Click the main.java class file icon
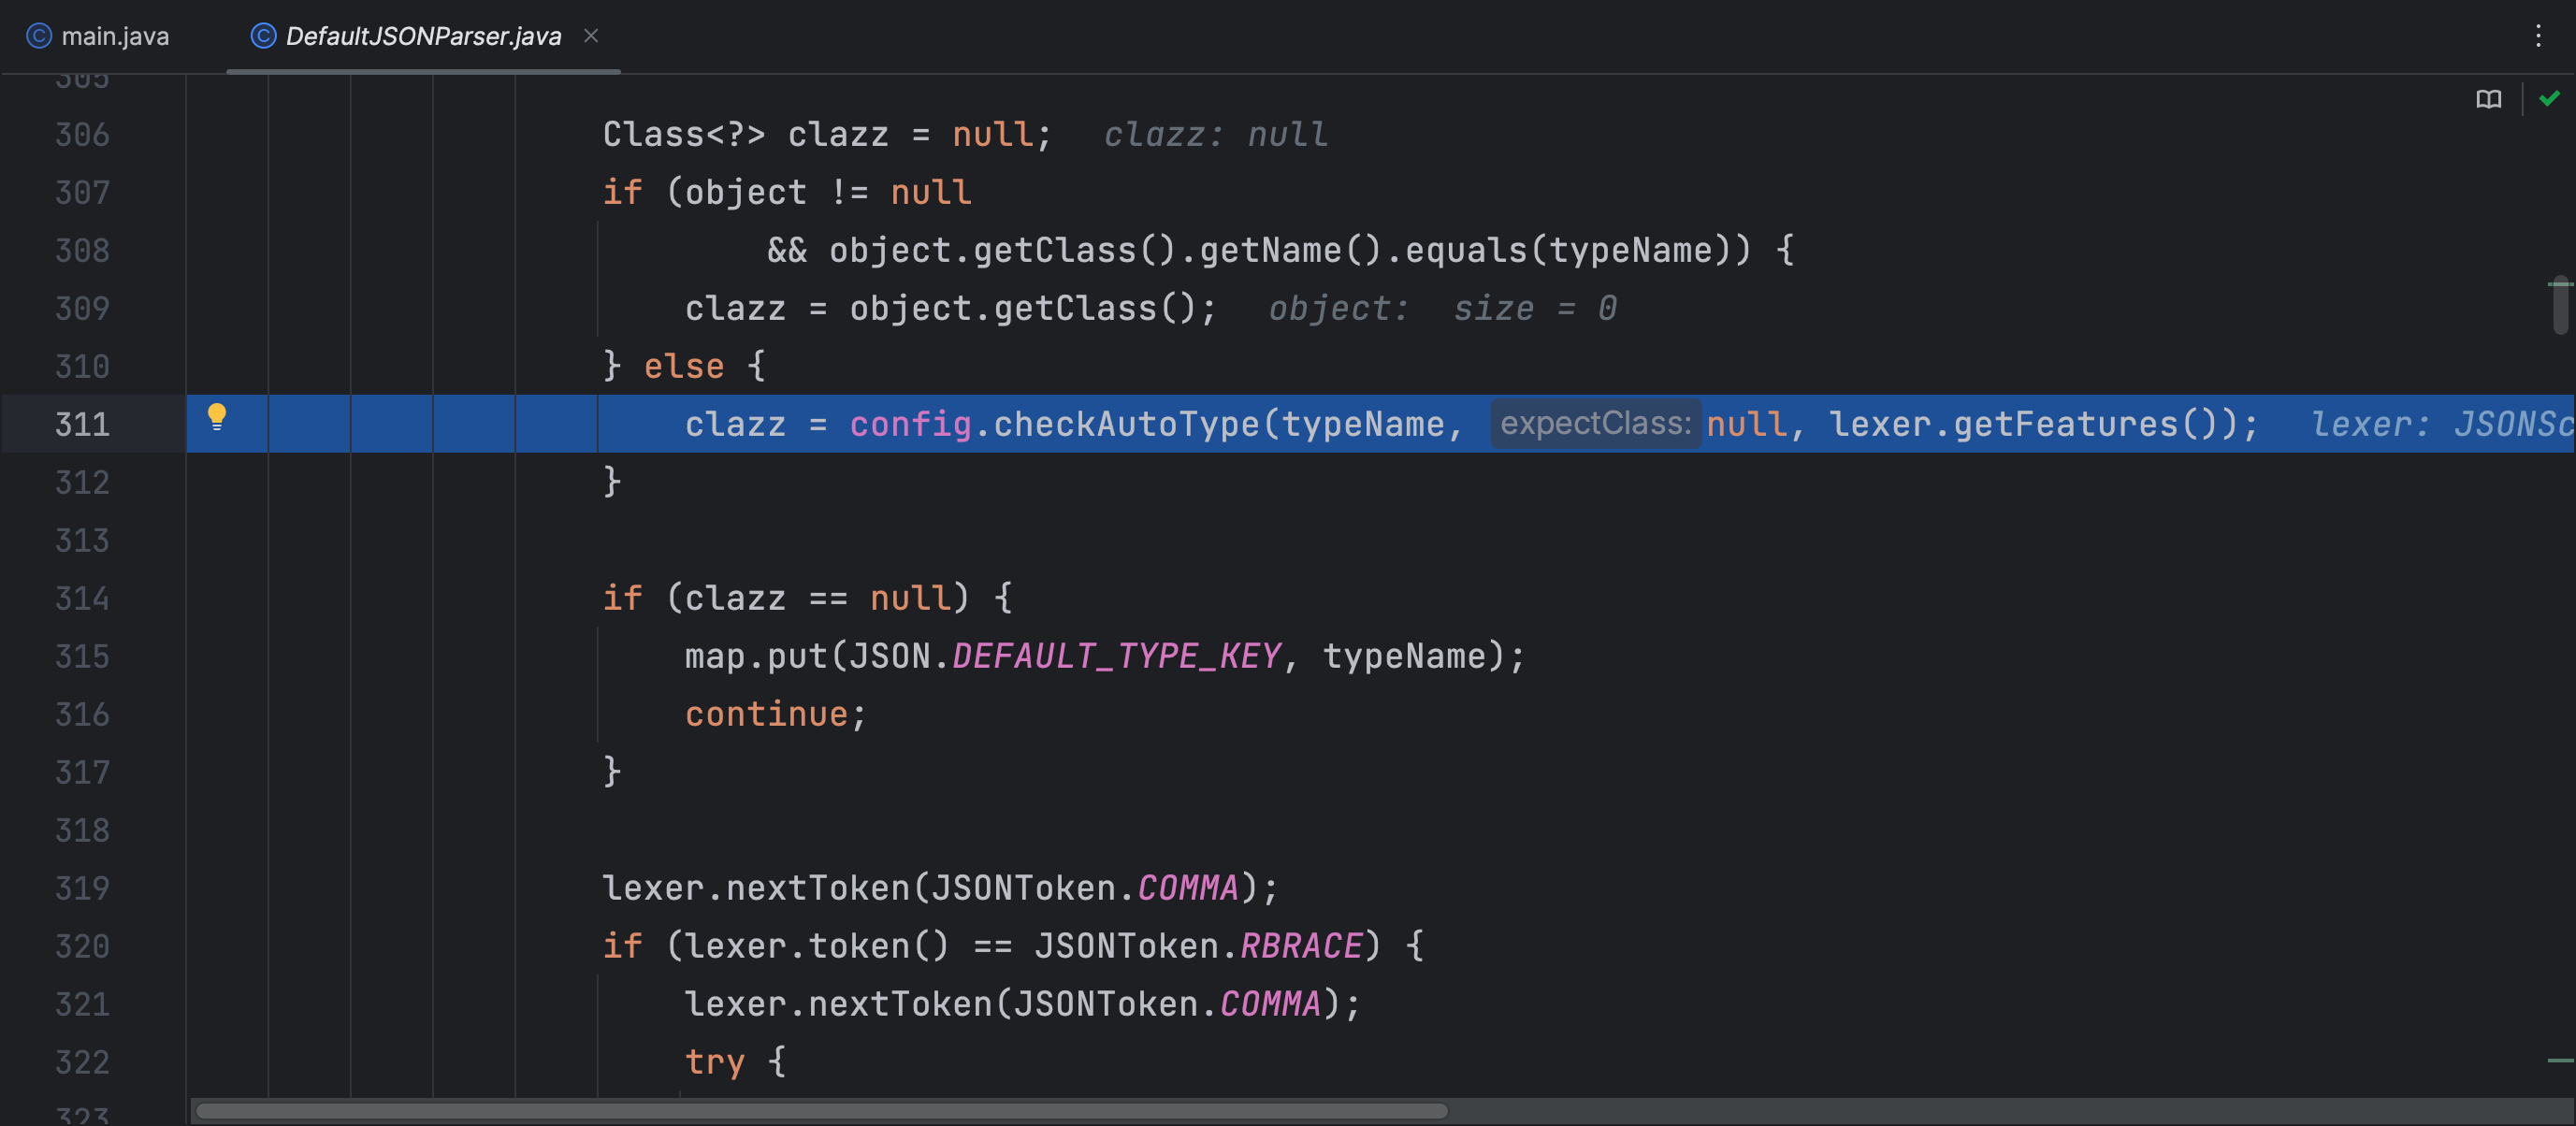Viewport: 2576px width, 1126px height. (38, 36)
